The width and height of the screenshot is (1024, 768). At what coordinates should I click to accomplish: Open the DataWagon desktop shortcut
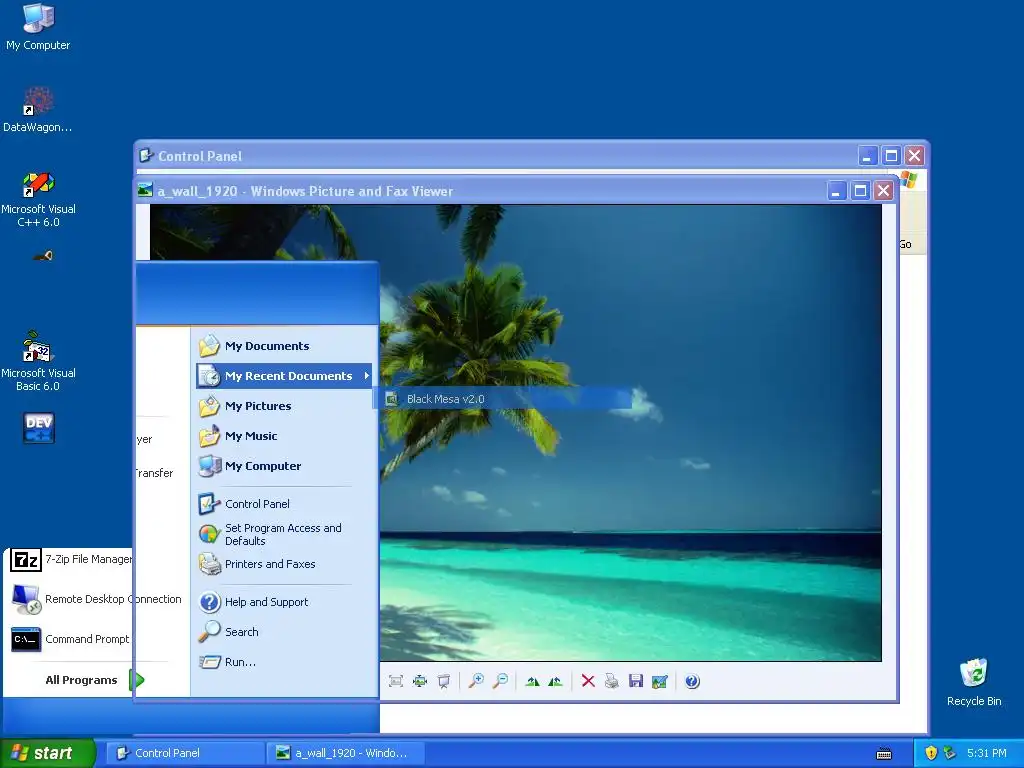tap(38, 110)
